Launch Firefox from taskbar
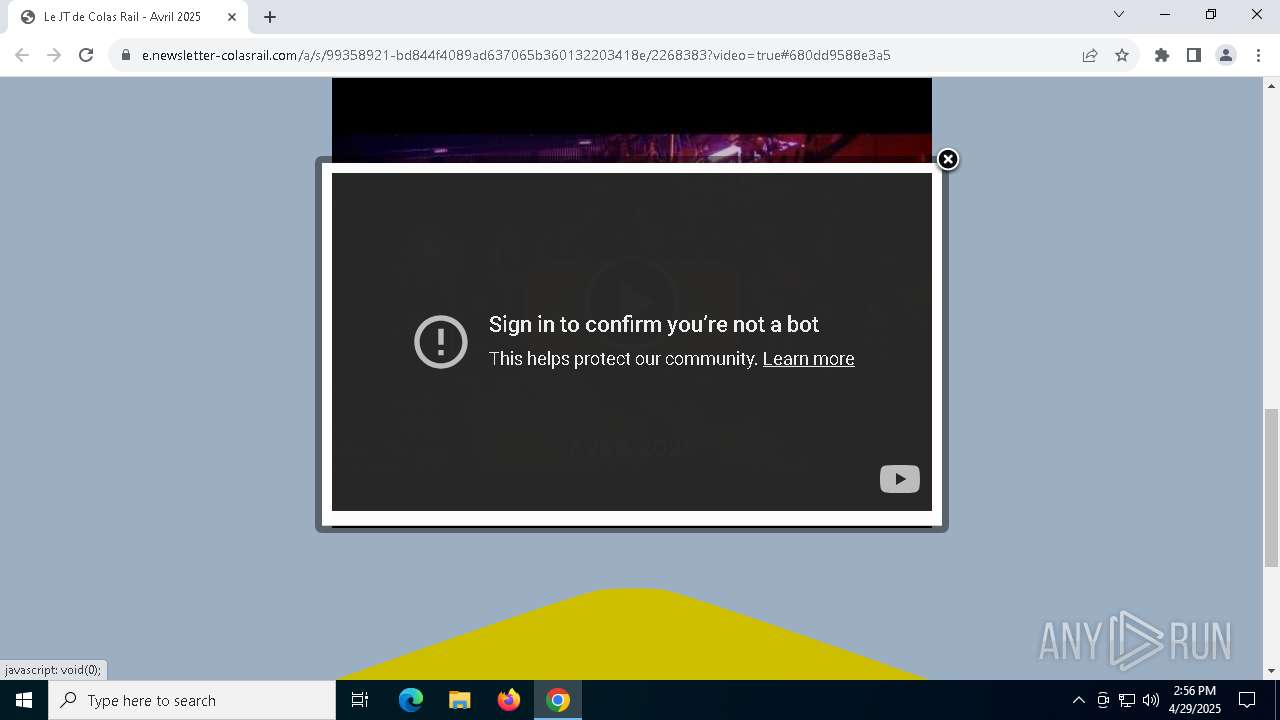The height and width of the screenshot is (720, 1280). coord(509,700)
